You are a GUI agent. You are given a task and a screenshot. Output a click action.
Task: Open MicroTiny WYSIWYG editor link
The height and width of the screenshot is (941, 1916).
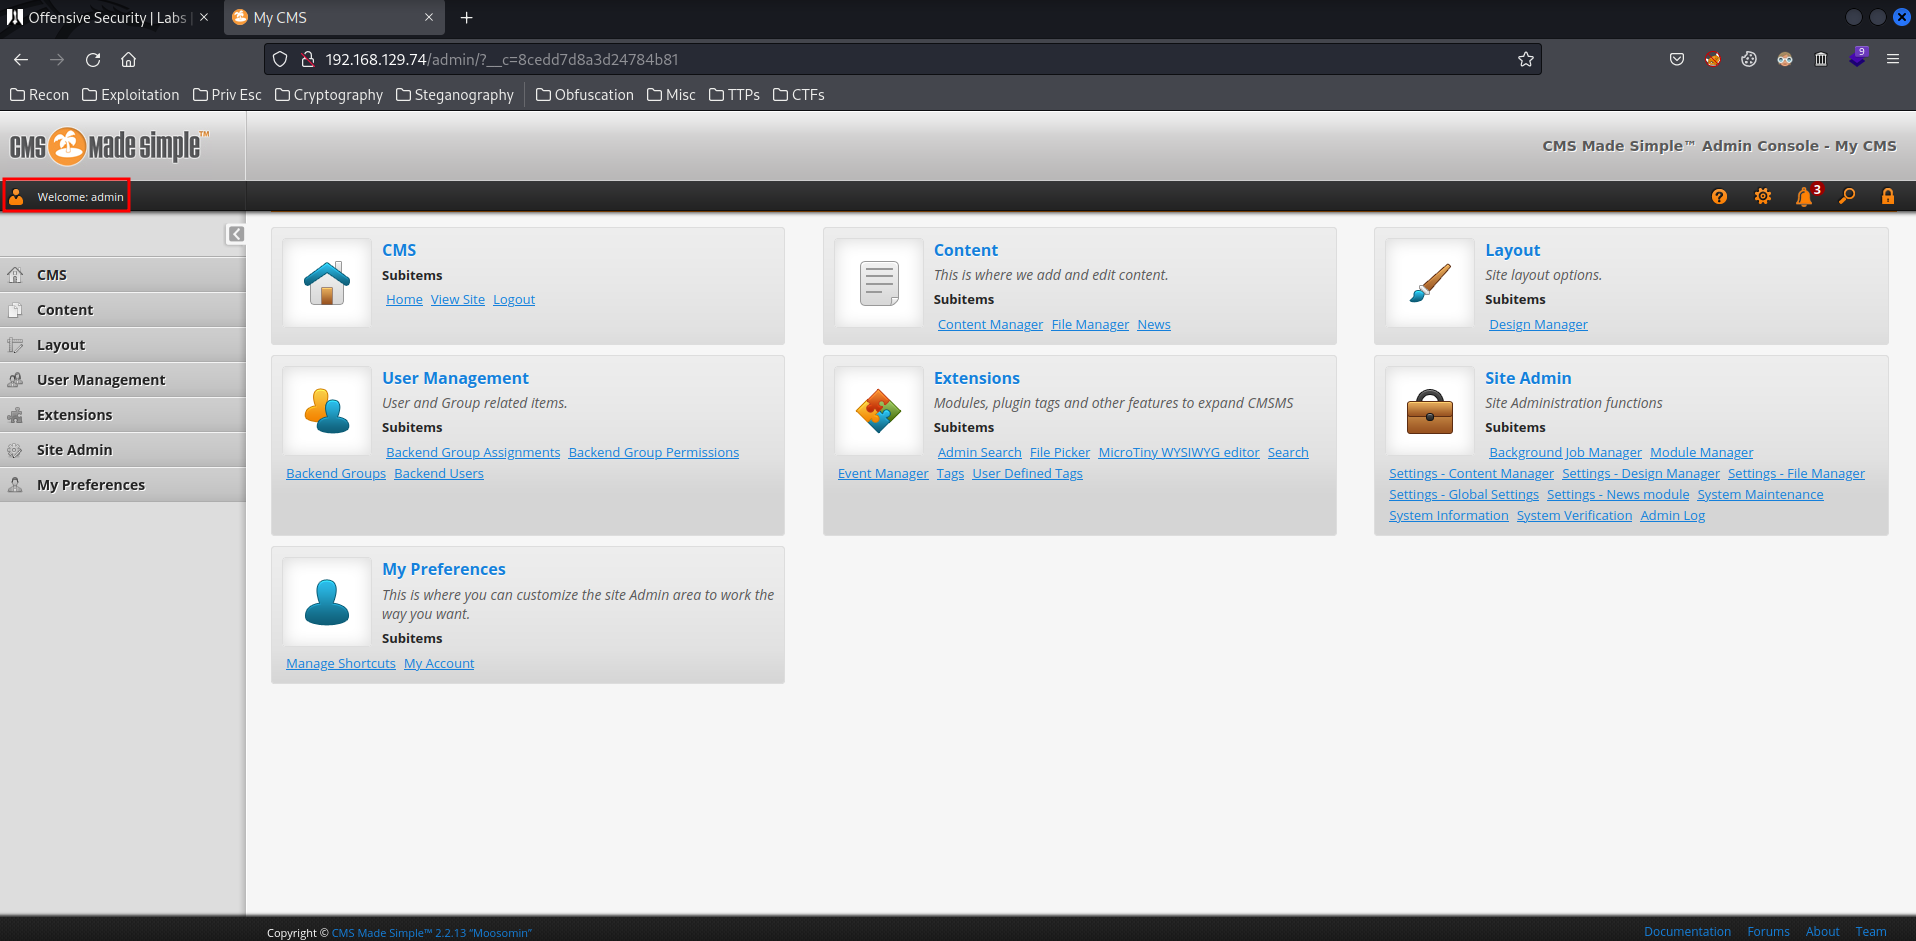click(x=1179, y=453)
